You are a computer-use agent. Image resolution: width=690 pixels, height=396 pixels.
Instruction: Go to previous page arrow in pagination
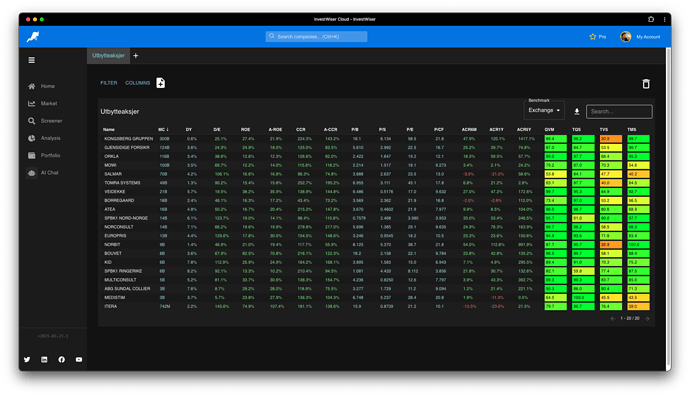613,318
